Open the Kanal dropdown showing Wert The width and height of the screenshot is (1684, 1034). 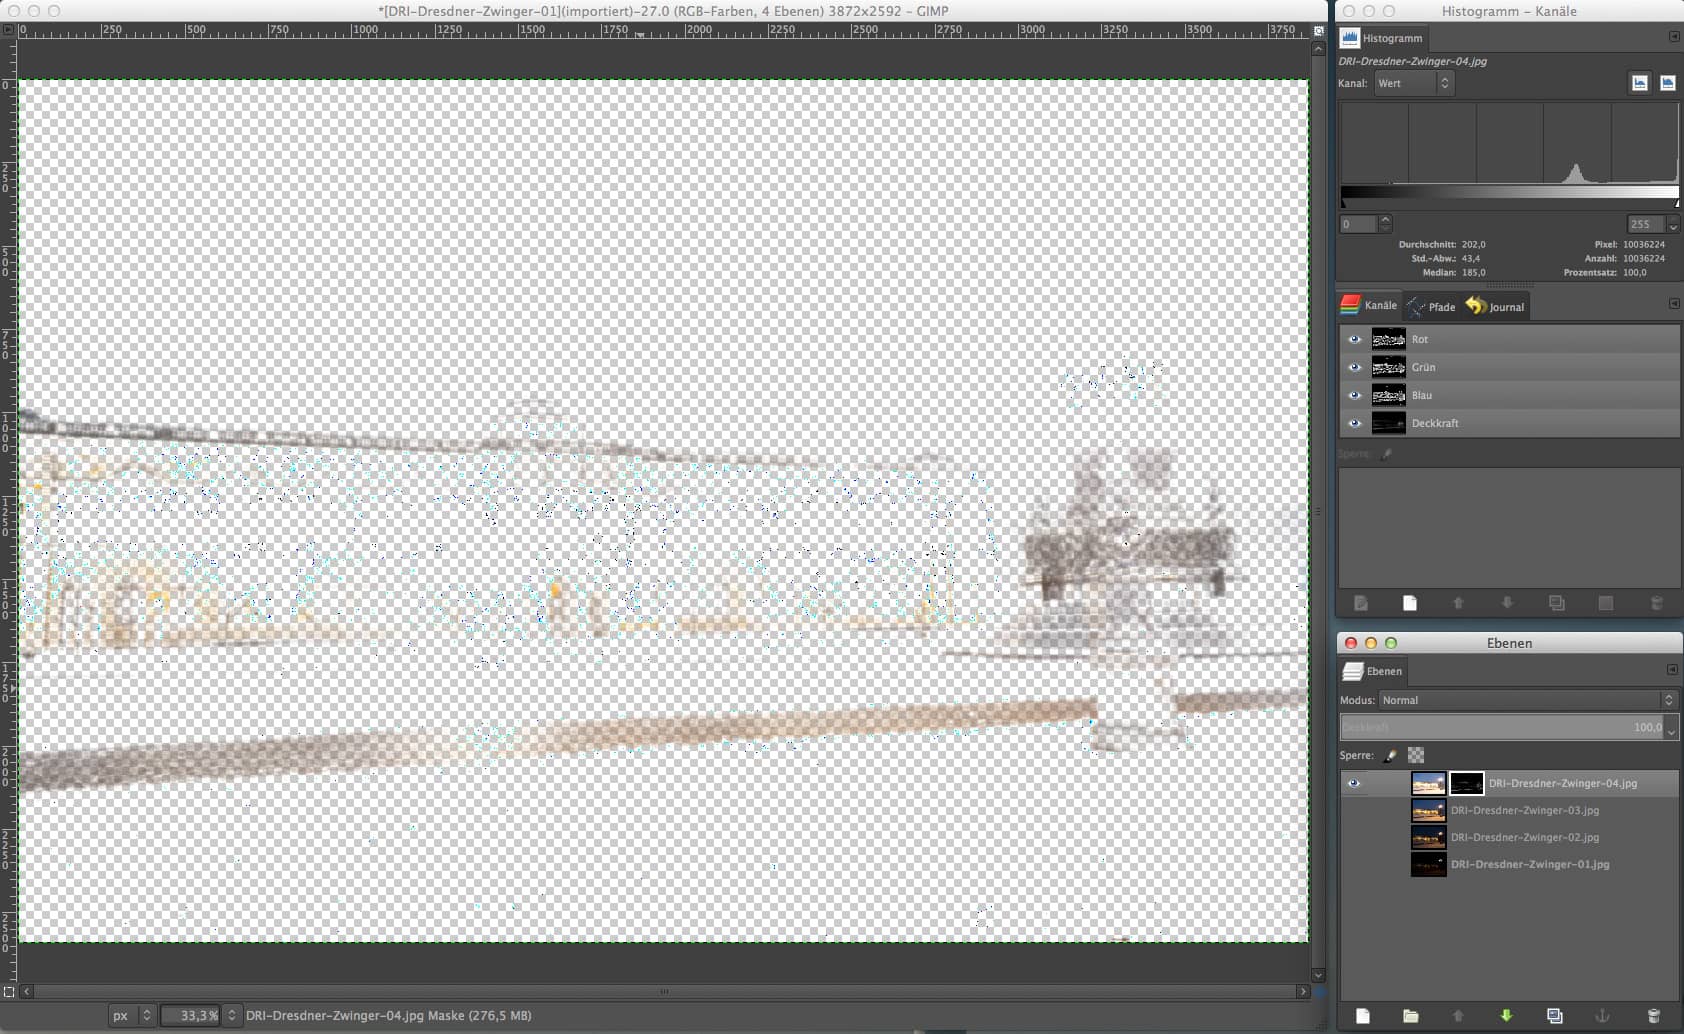pos(1414,83)
